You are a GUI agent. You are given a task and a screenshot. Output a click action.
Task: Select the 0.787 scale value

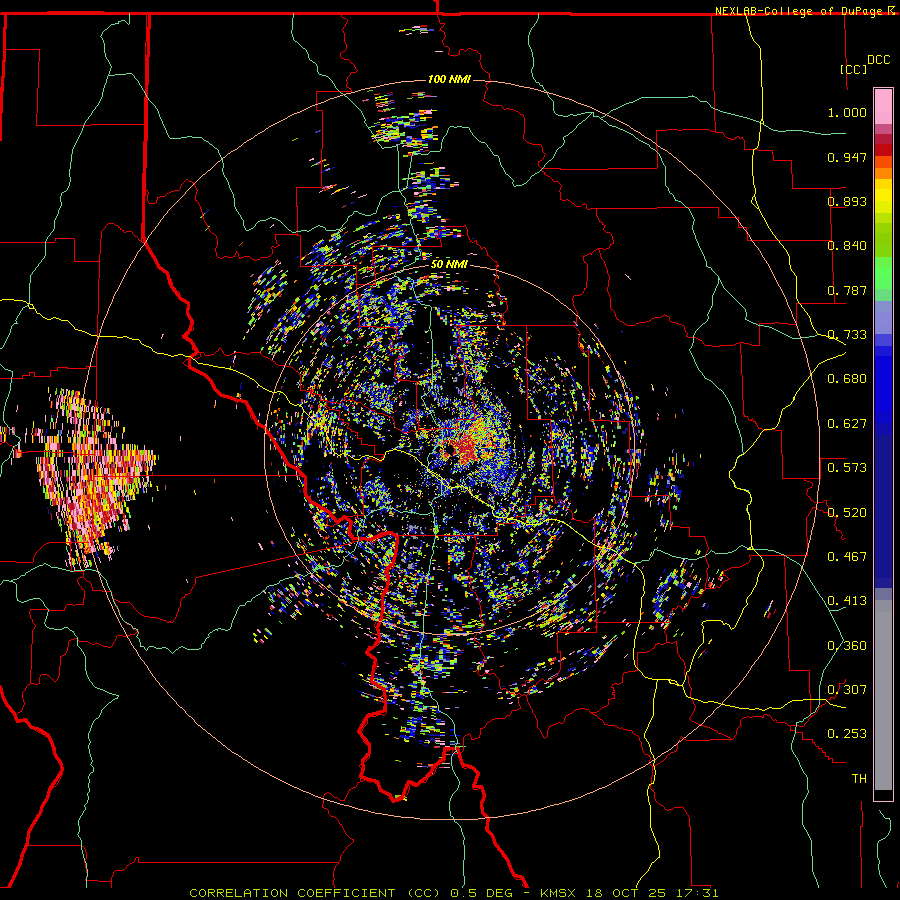click(x=847, y=290)
